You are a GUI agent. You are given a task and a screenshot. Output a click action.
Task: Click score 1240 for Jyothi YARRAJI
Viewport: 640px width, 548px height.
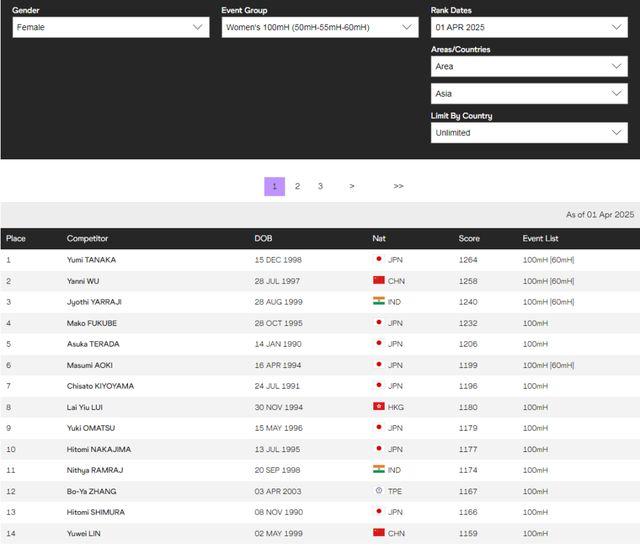pyautogui.click(x=468, y=302)
